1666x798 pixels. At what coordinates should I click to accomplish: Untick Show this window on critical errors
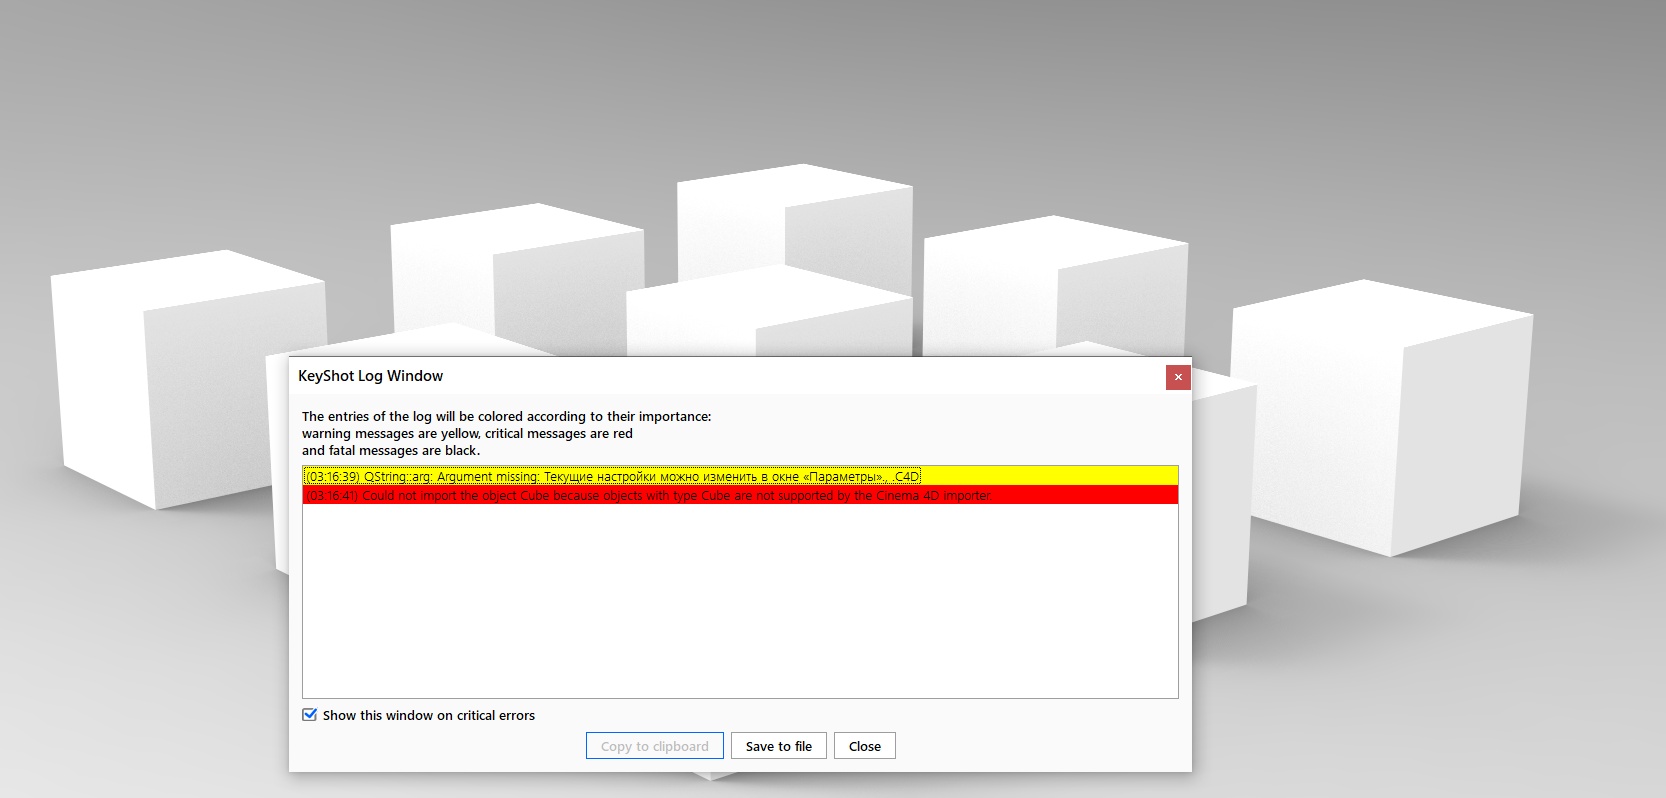click(x=310, y=715)
